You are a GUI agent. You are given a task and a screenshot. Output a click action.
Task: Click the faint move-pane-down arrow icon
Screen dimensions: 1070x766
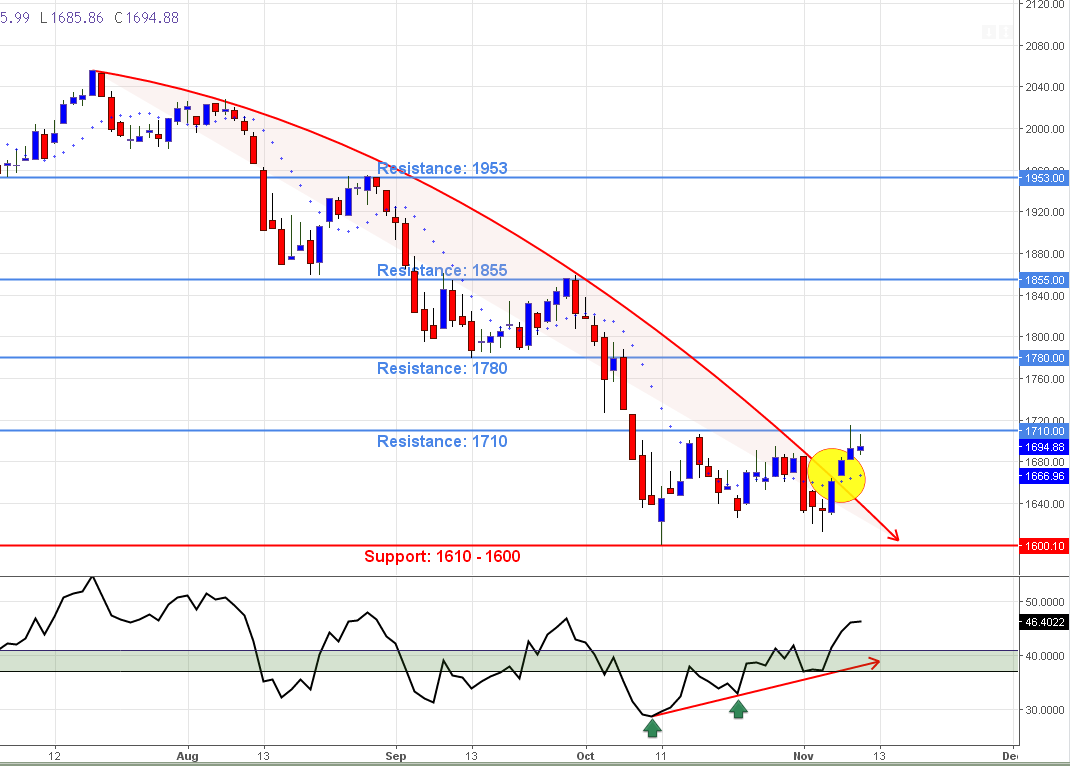989,32
